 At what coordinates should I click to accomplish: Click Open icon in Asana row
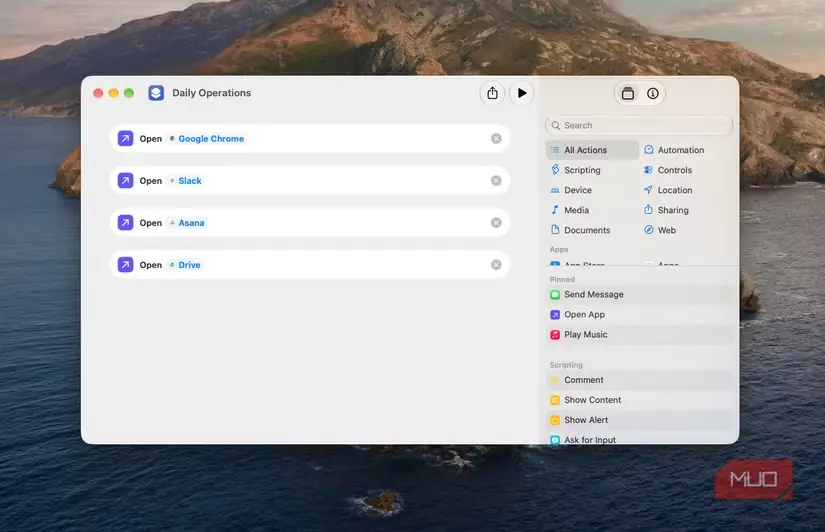[125, 223]
